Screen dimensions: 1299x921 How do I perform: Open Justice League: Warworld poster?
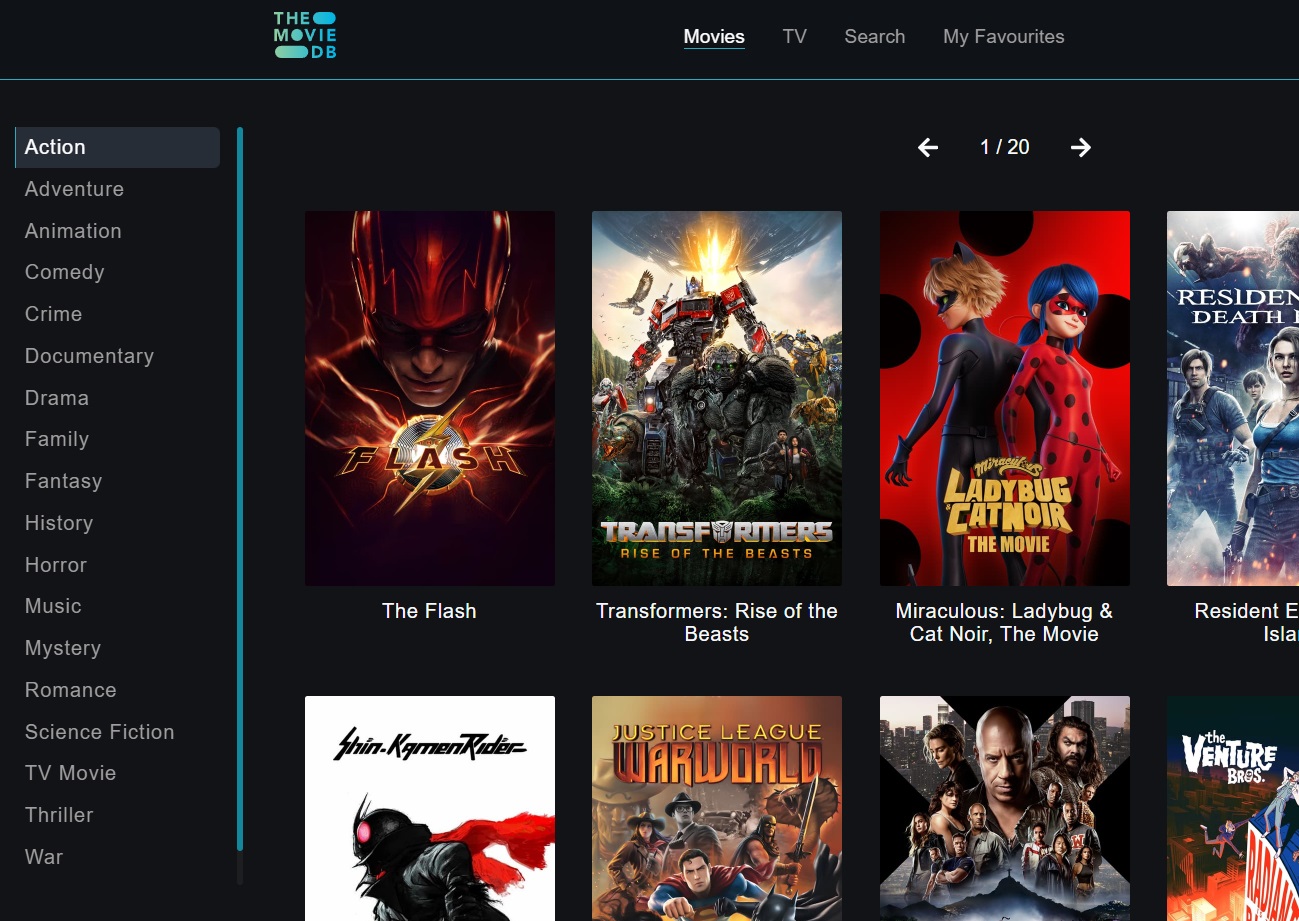tap(717, 808)
